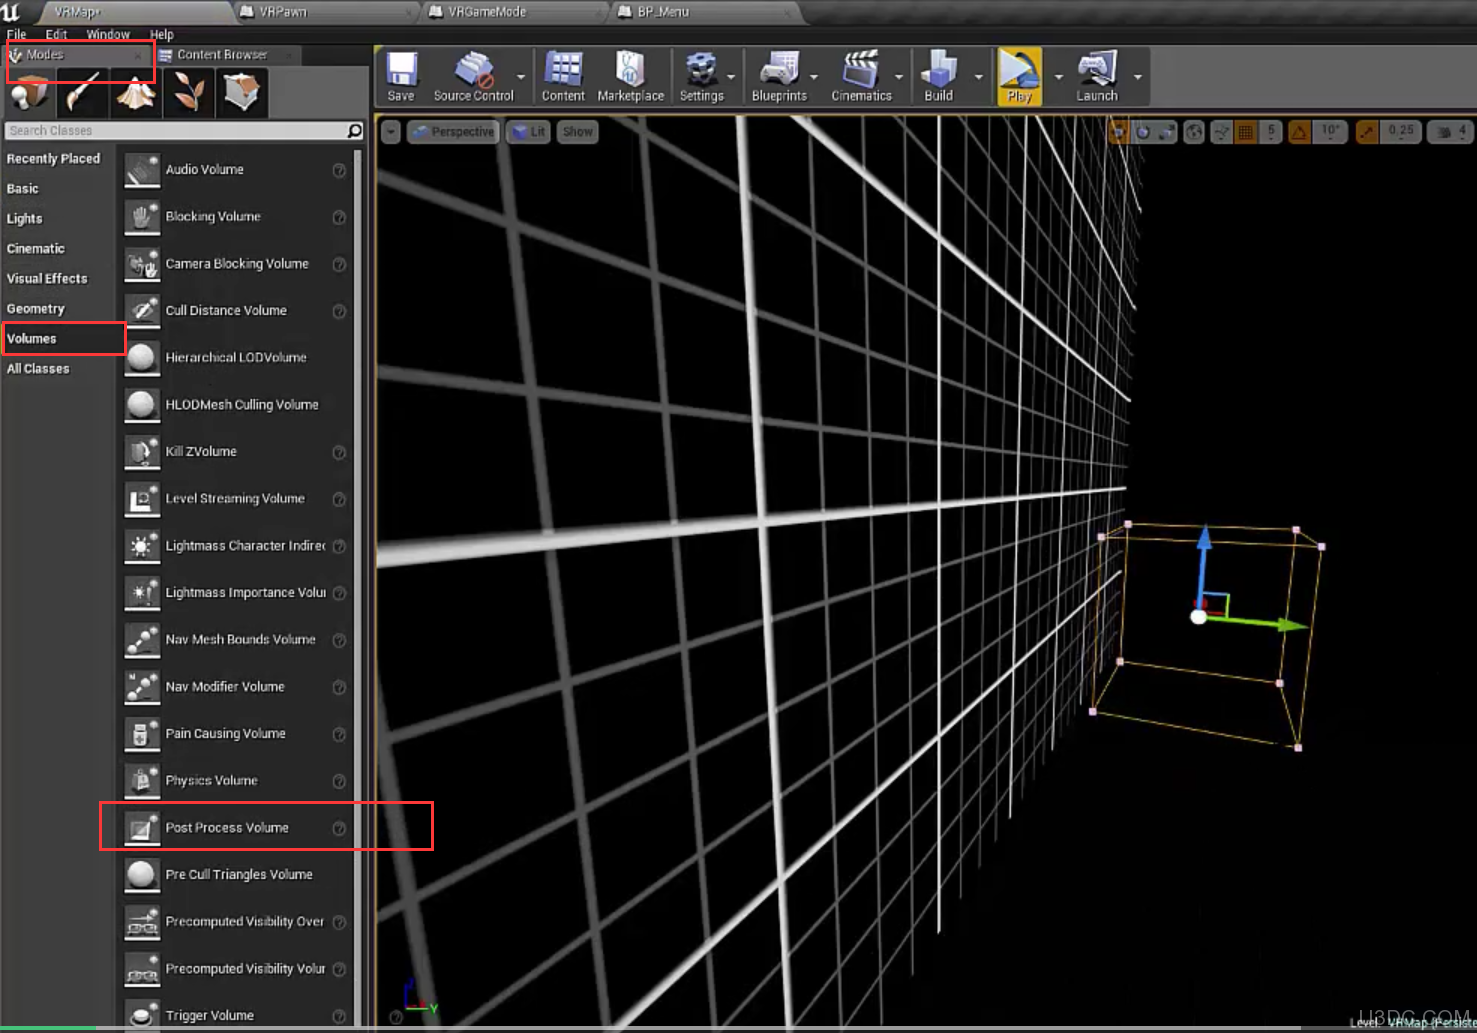Select the Trigger Volume class icon
The width and height of the screenshot is (1477, 1033).
coord(142,1015)
